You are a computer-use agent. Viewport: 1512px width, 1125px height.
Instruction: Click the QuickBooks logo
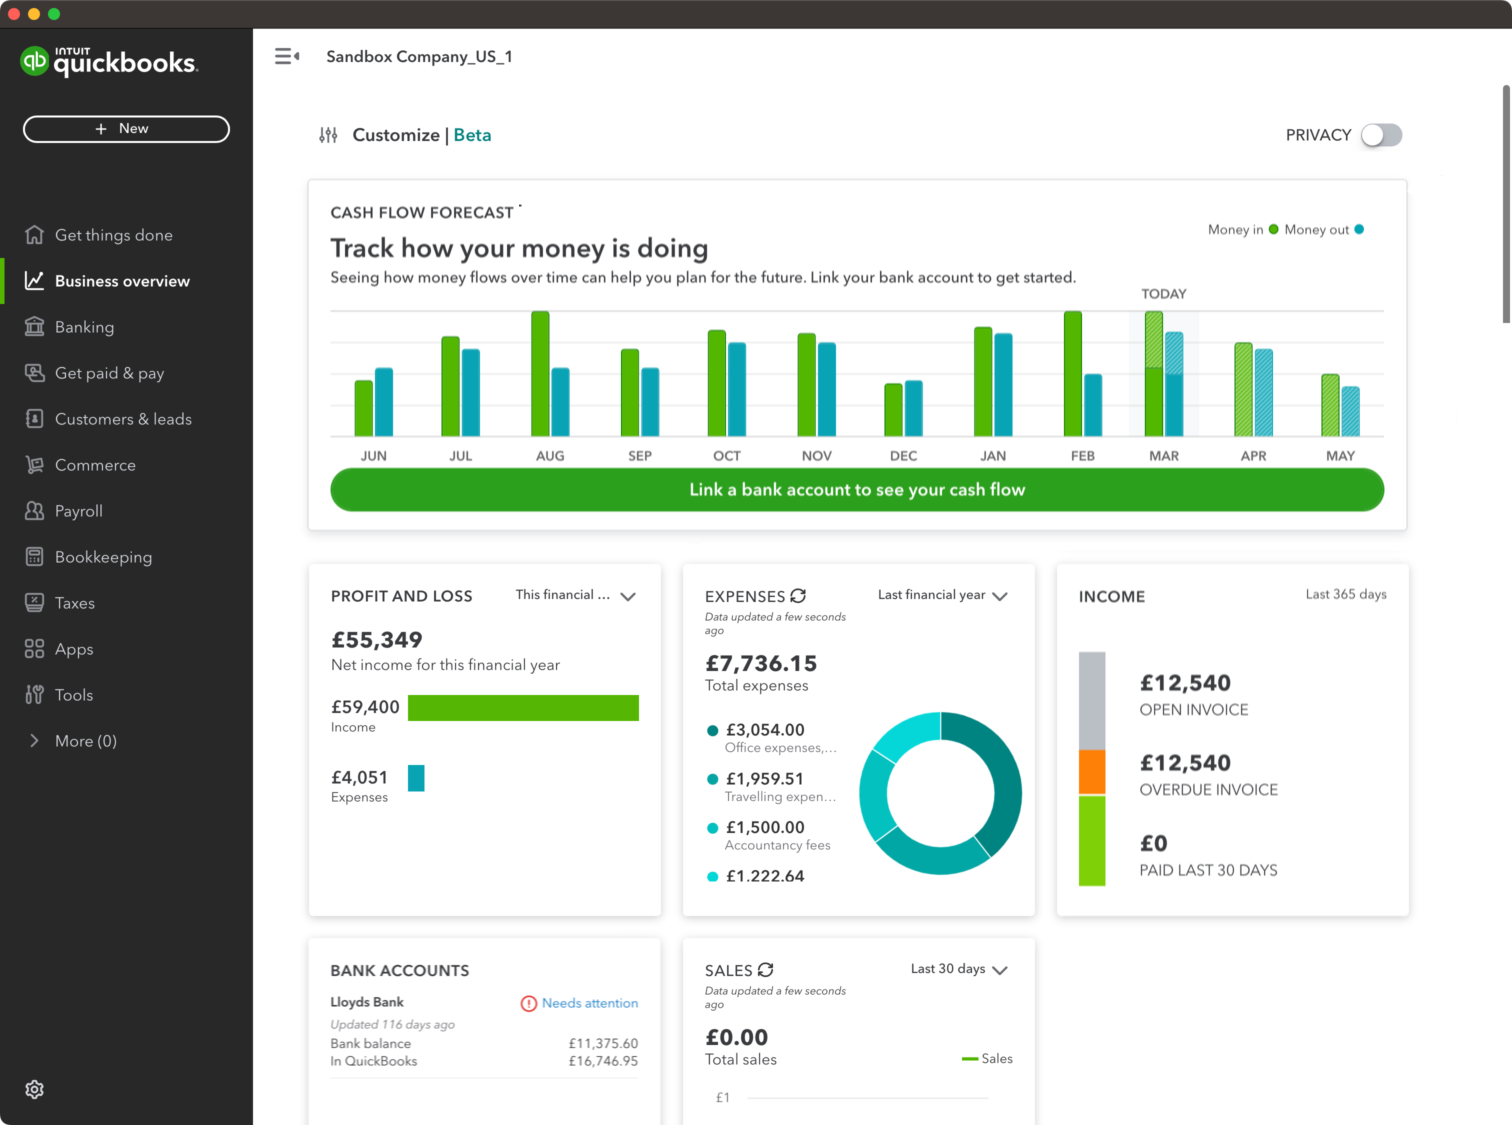click(109, 61)
